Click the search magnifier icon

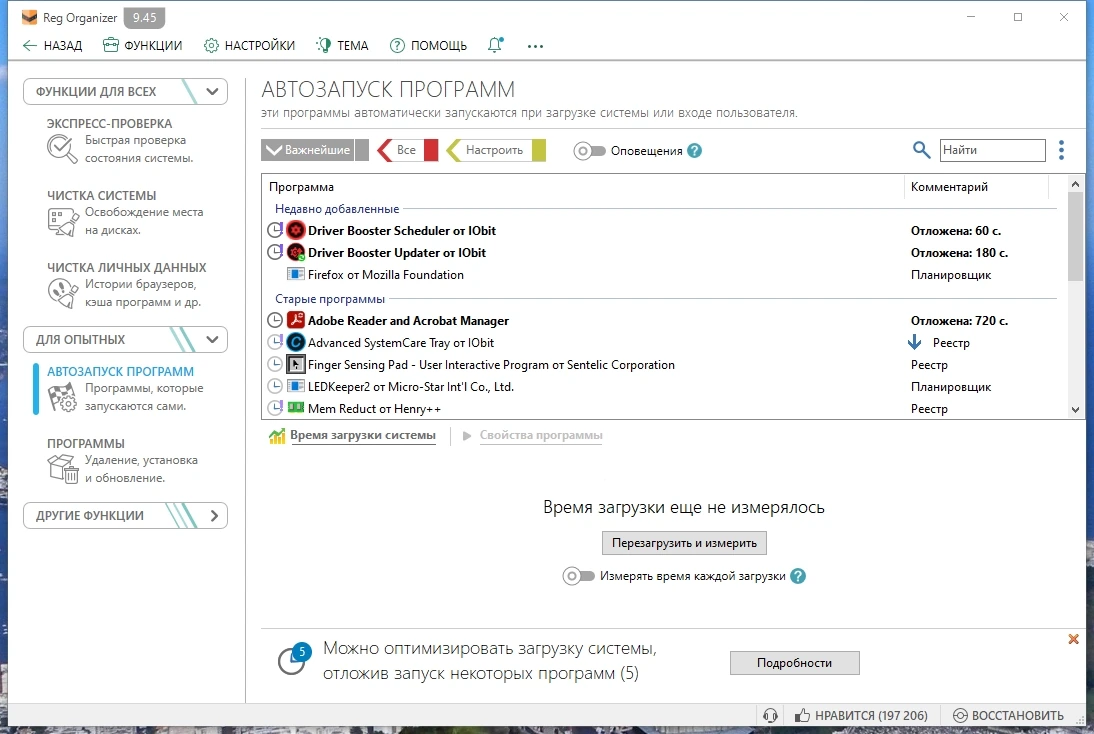921,150
